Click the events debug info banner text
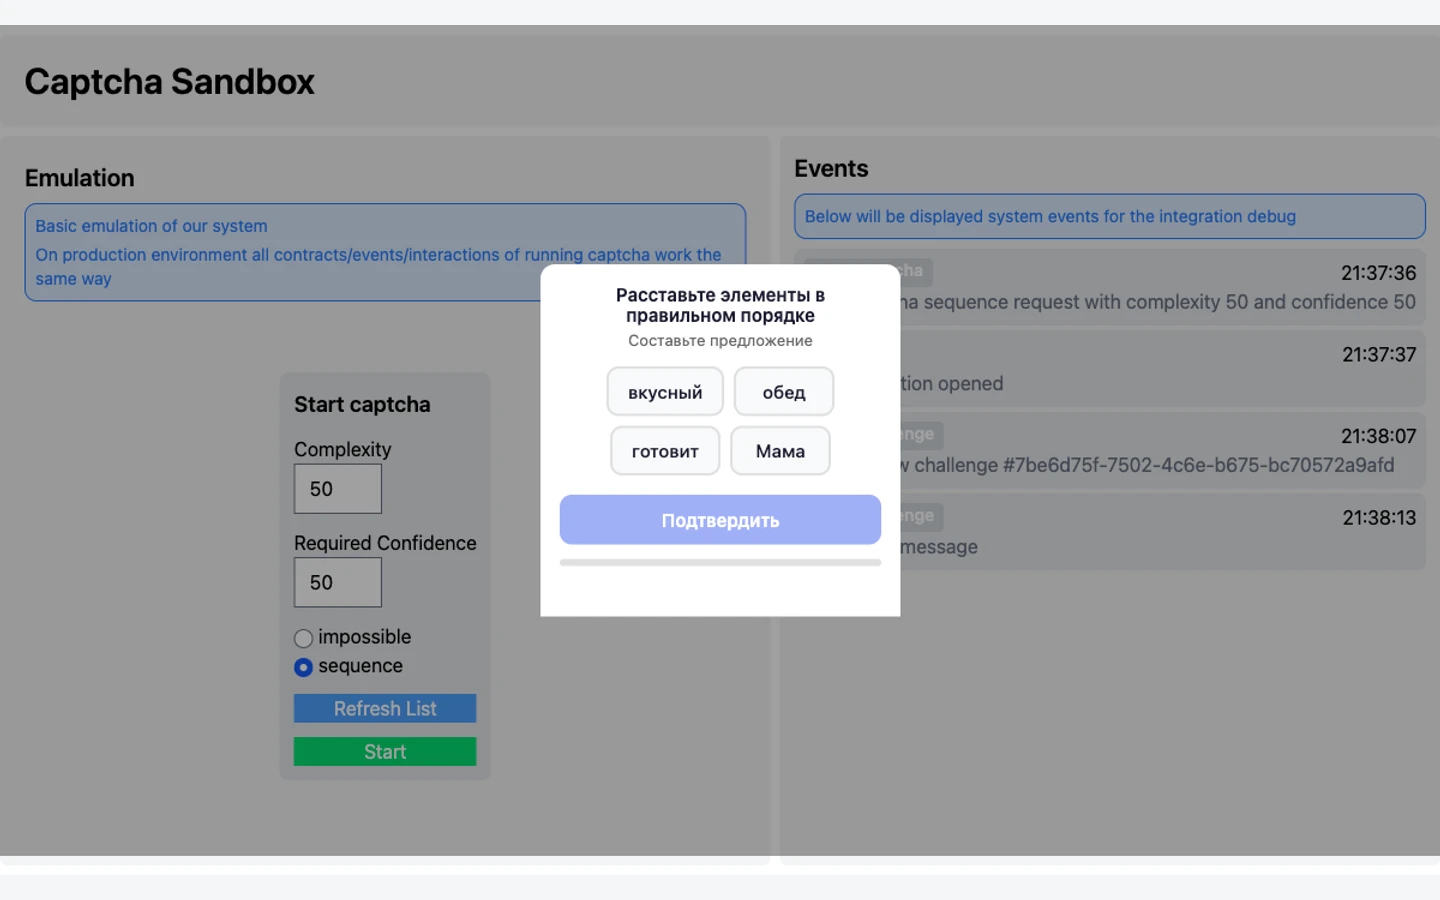Screen dimensions: 1440x900 click(1050, 216)
